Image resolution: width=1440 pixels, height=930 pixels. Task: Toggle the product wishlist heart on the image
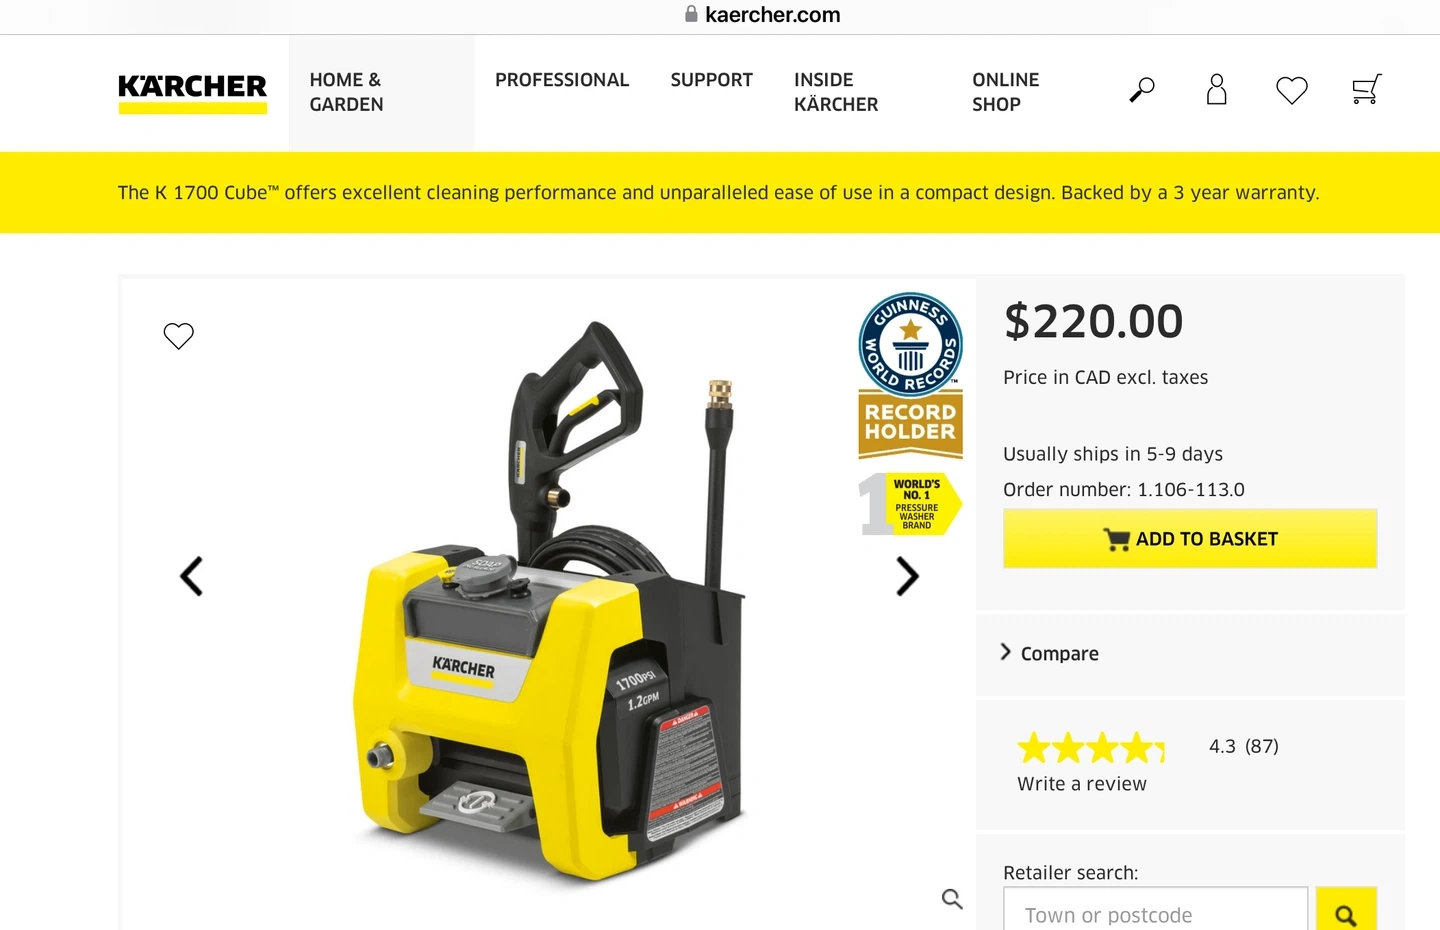(179, 336)
